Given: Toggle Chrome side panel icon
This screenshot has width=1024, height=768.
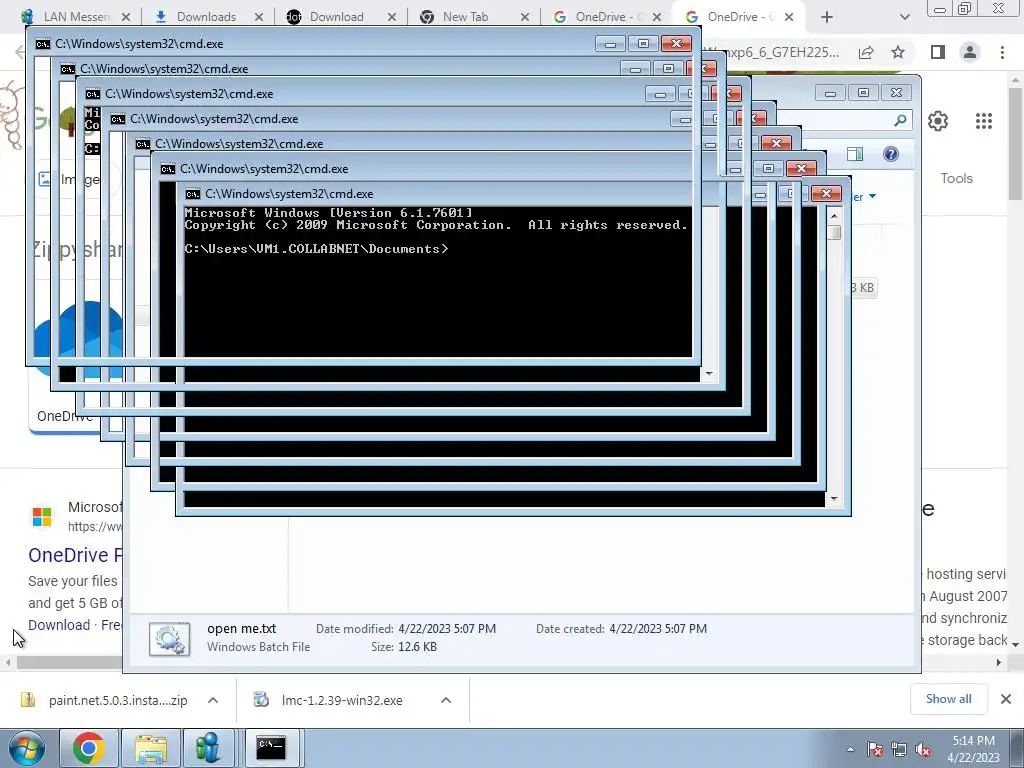Looking at the screenshot, I should point(938,52).
